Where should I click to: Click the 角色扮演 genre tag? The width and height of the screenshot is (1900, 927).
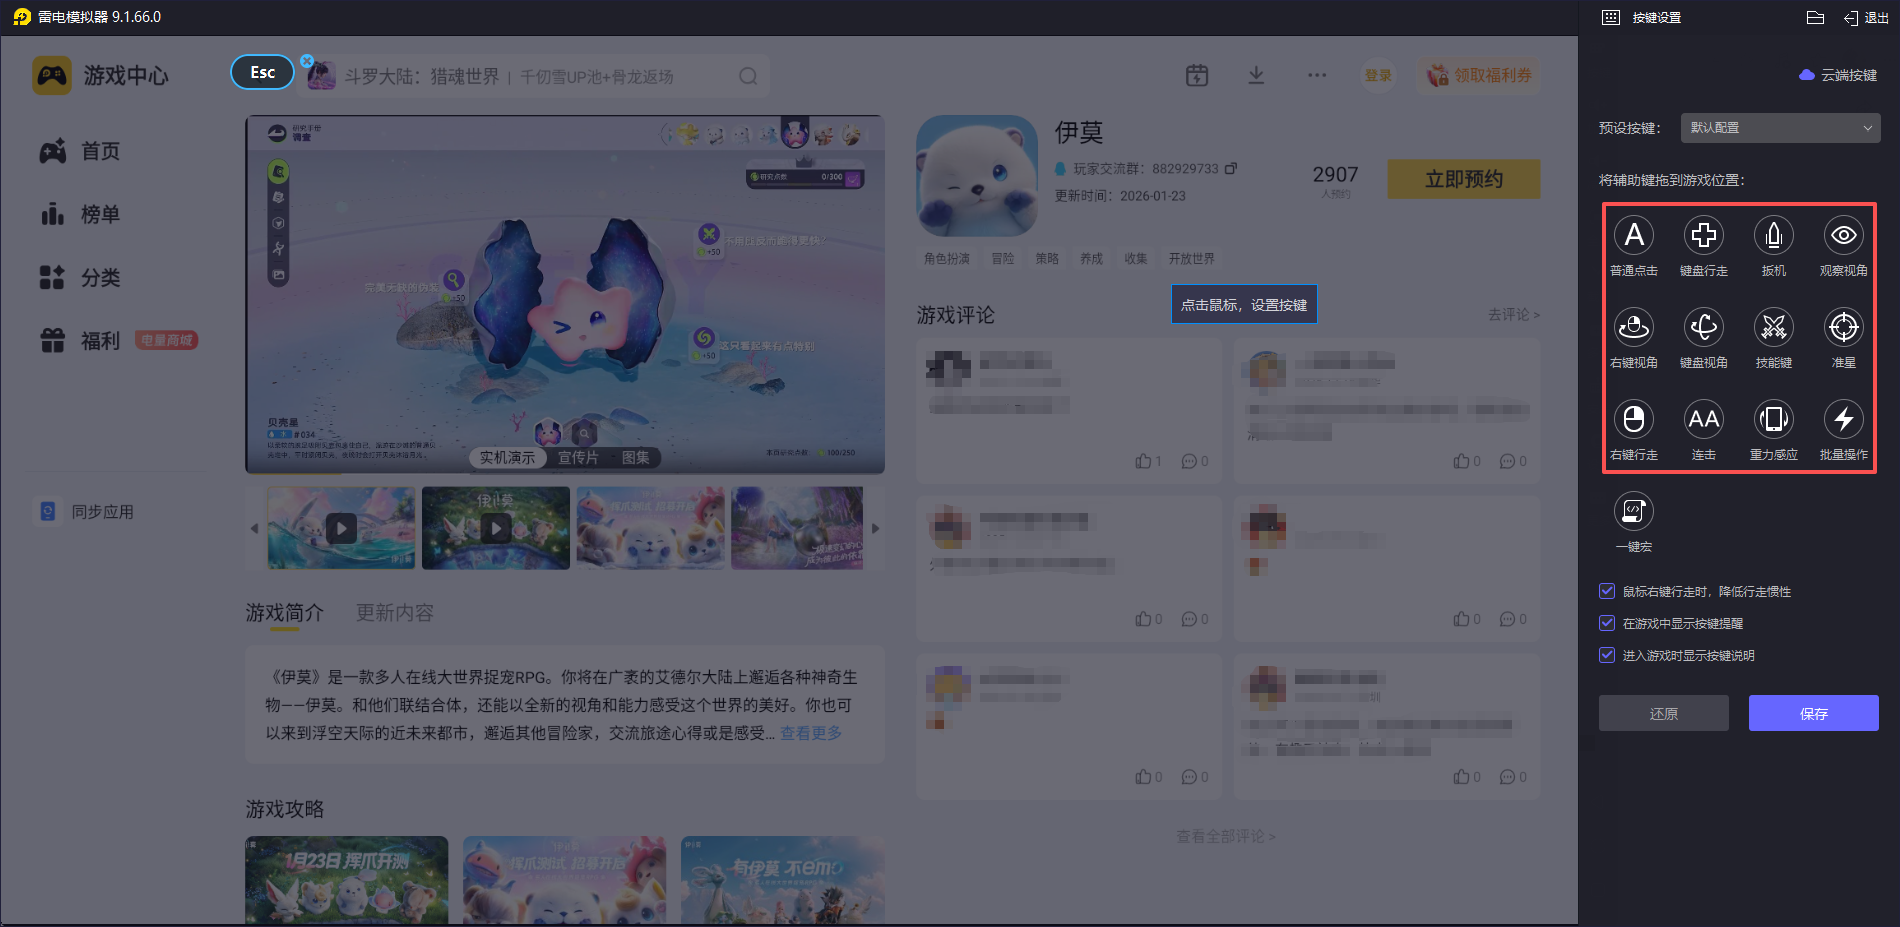click(947, 258)
